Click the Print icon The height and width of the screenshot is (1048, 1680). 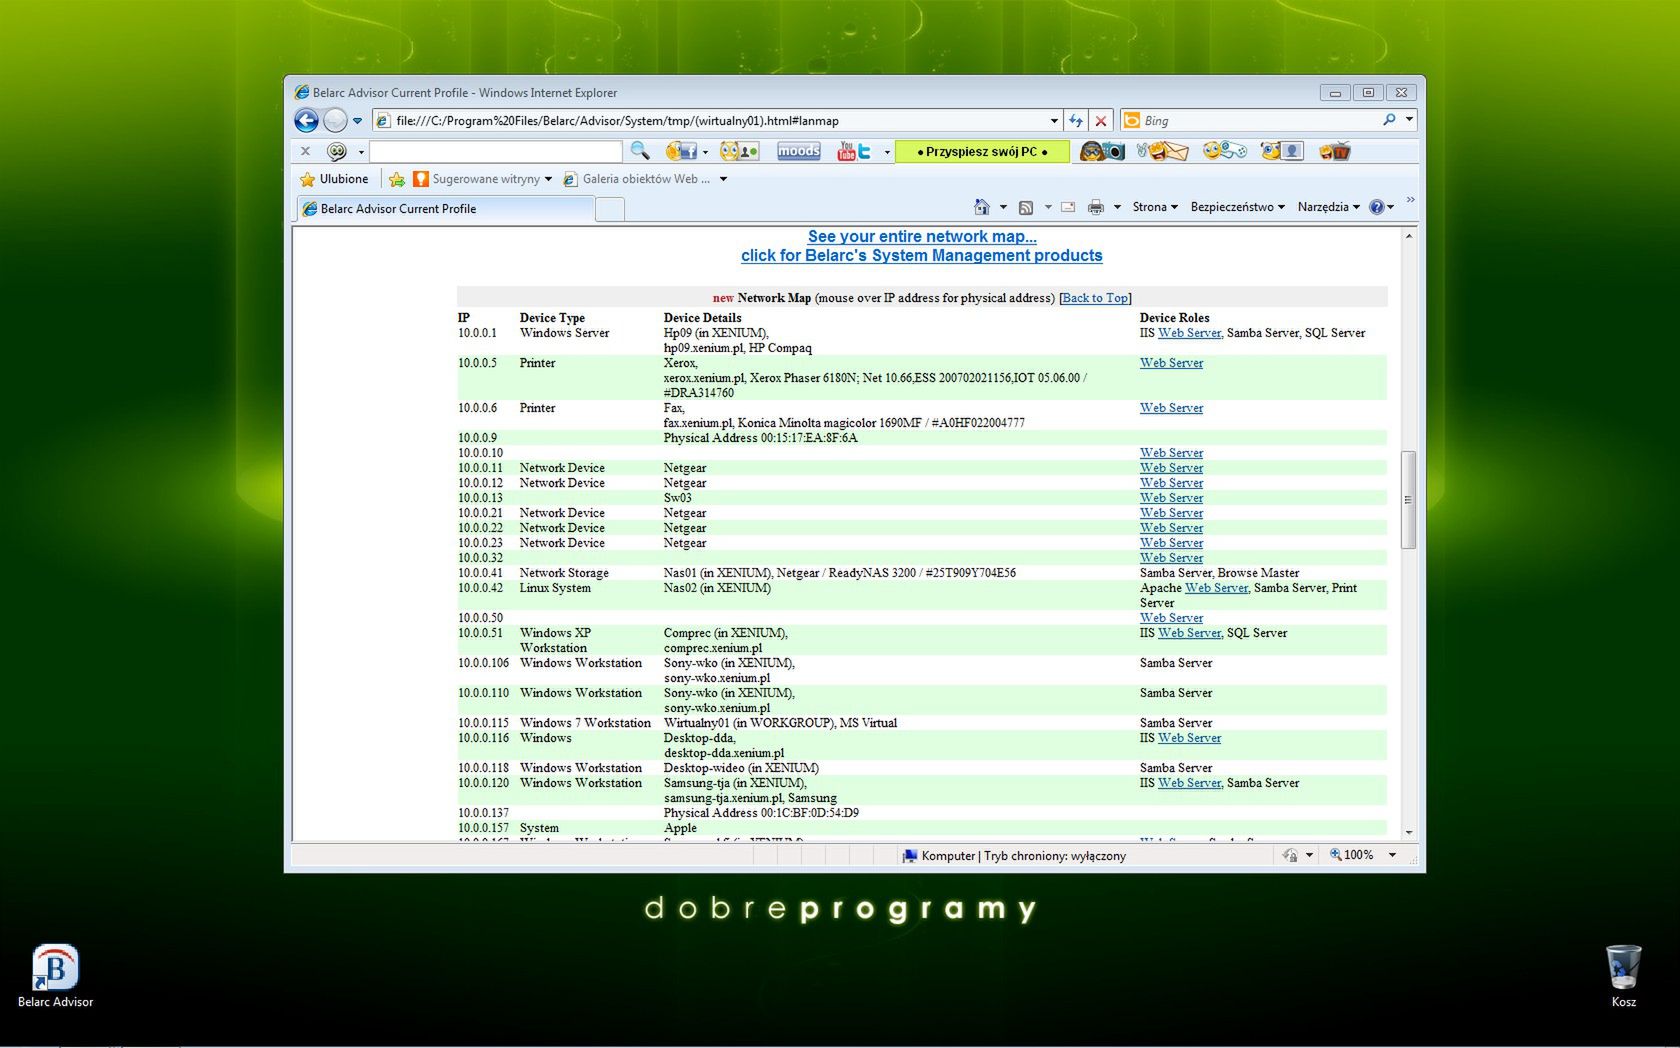pyautogui.click(x=1096, y=207)
